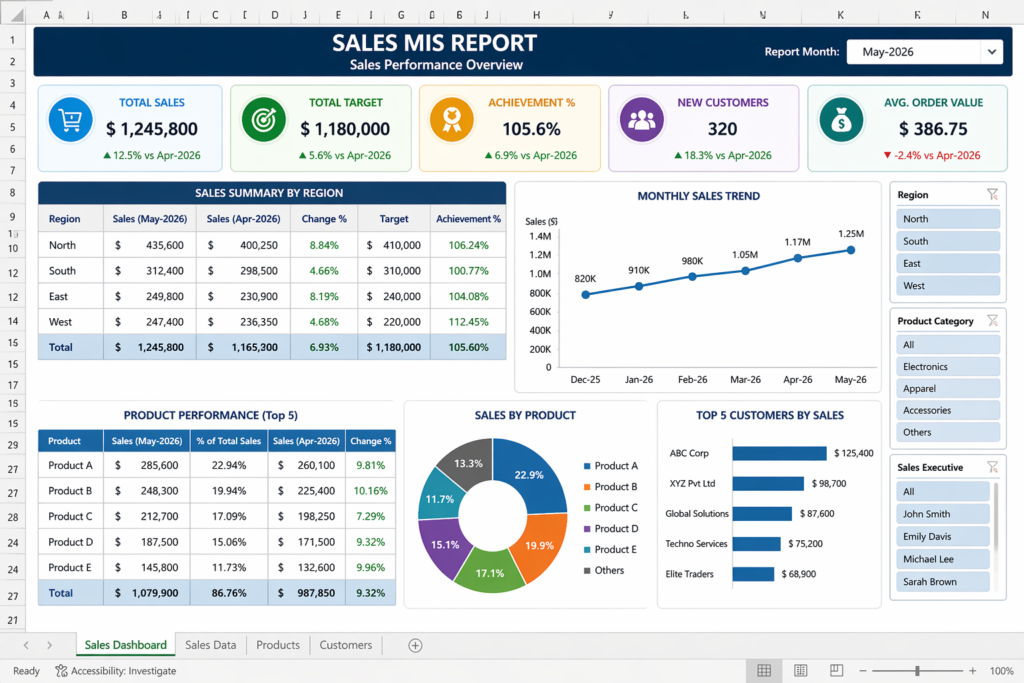Switch to Page Break Preview icon
This screenshot has width=1024, height=683.
(x=837, y=671)
